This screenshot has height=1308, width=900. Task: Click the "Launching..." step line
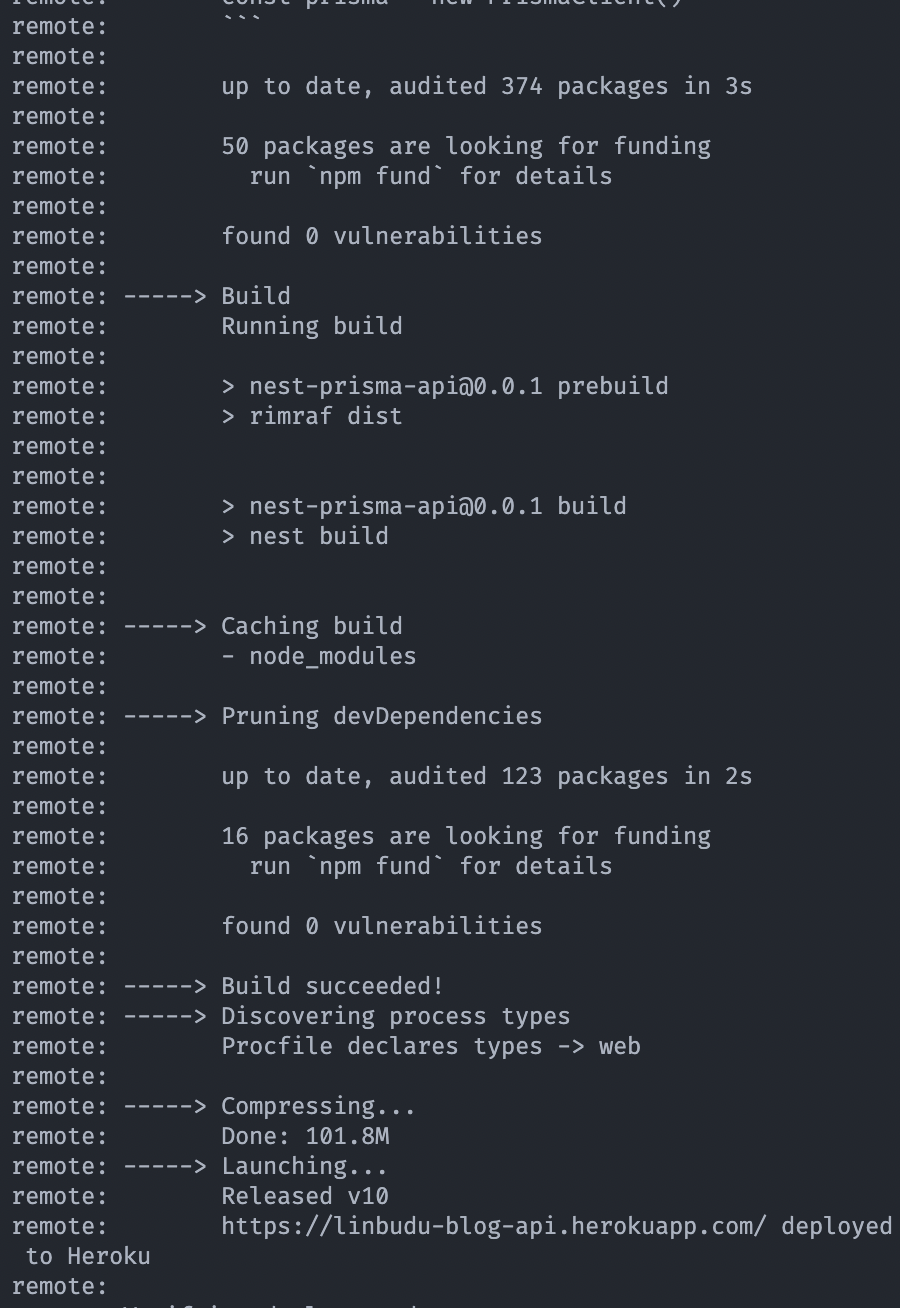pos(304,1166)
